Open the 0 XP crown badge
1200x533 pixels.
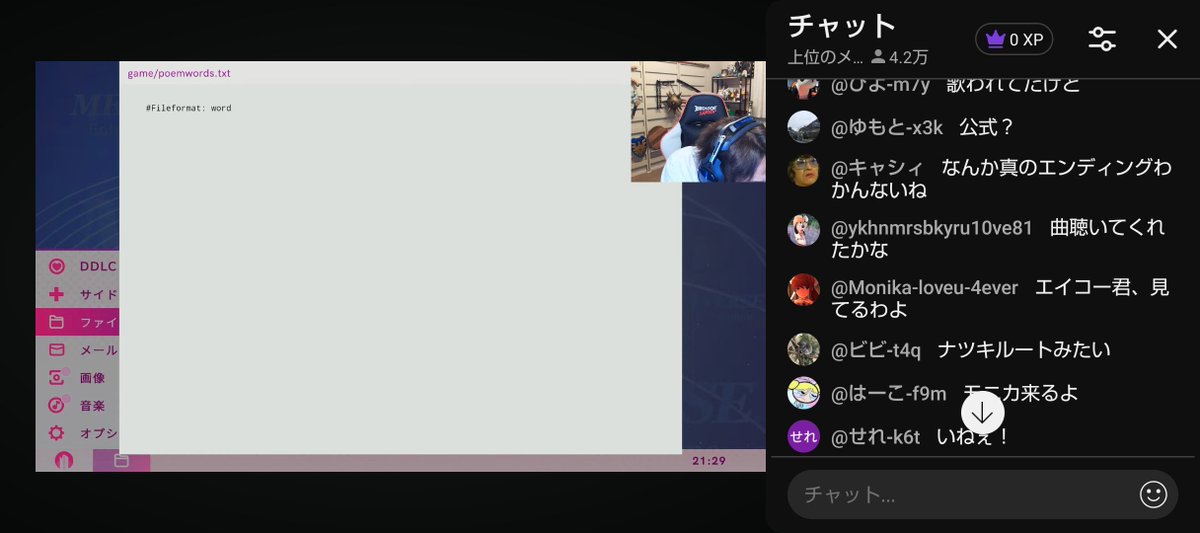1014,40
